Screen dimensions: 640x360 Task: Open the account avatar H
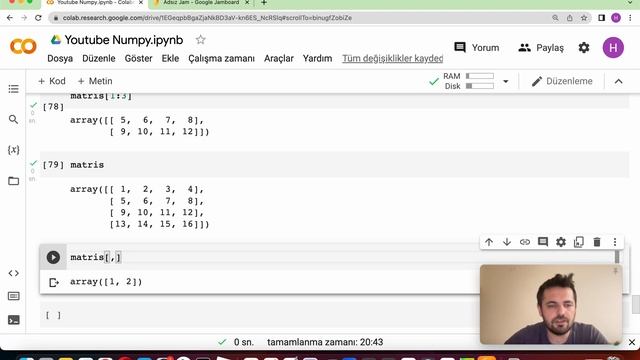[613, 48]
